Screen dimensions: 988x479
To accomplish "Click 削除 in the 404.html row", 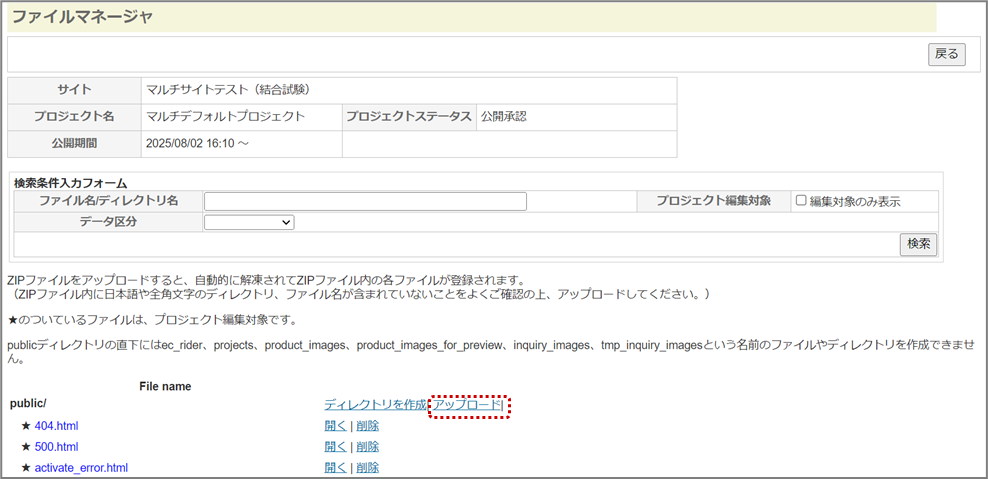I will [367, 426].
